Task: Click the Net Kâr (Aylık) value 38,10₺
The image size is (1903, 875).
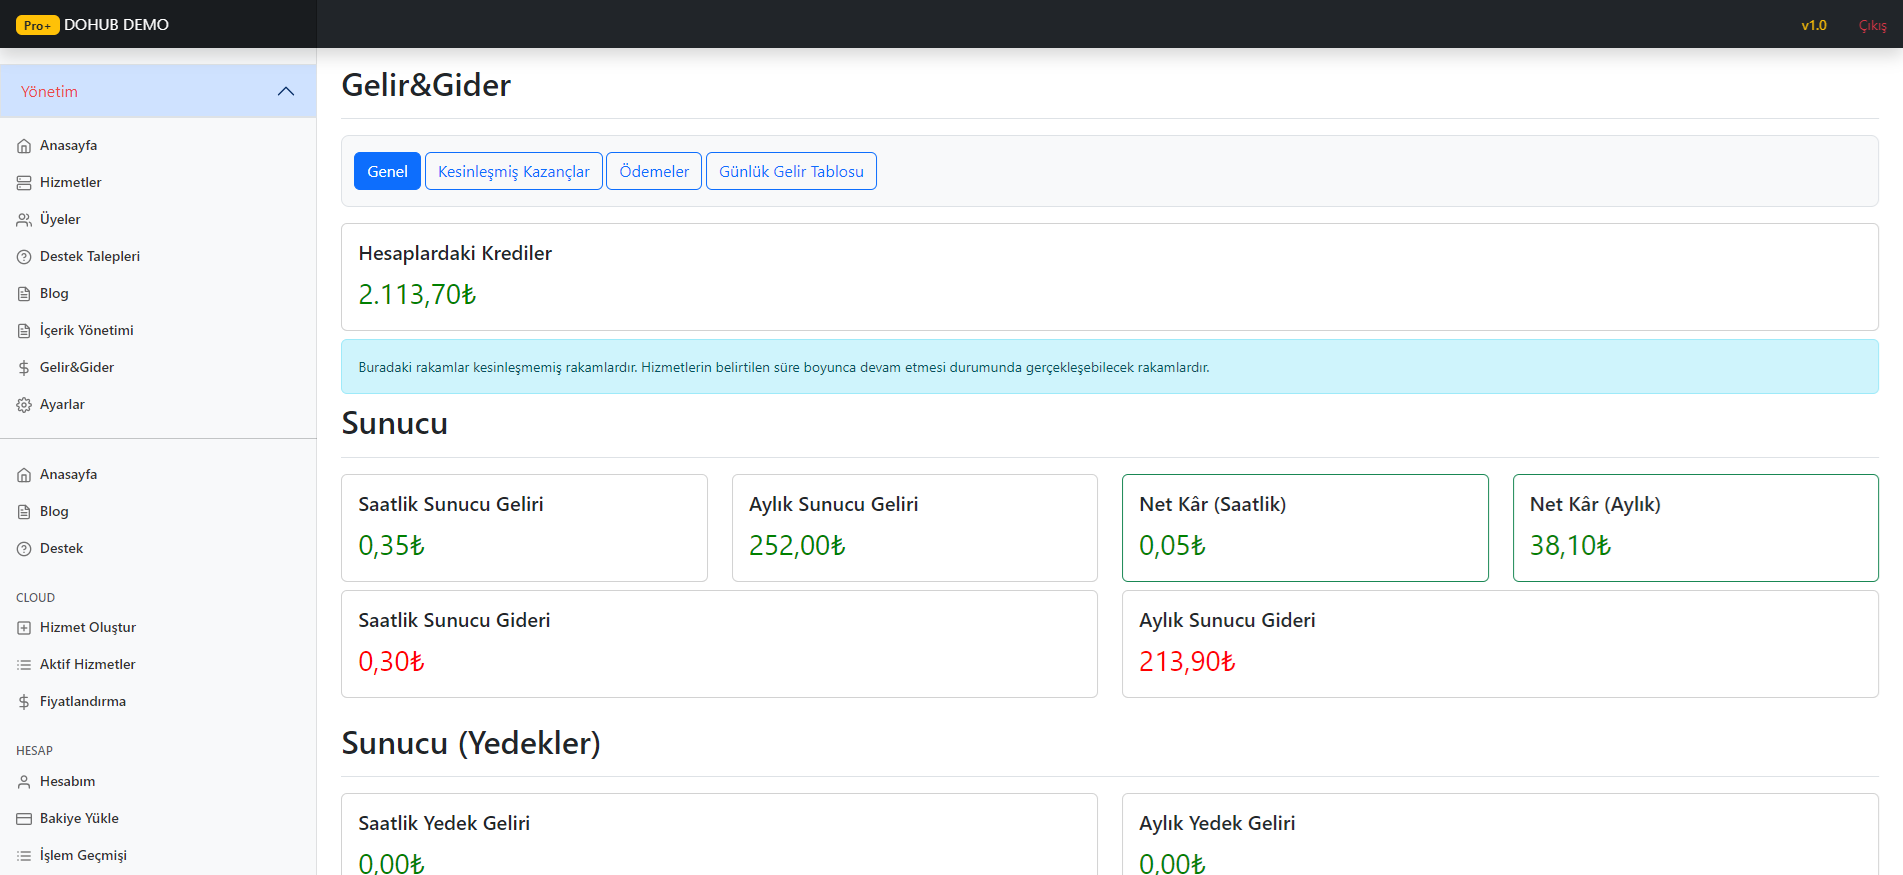Action: pos(1570,545)
